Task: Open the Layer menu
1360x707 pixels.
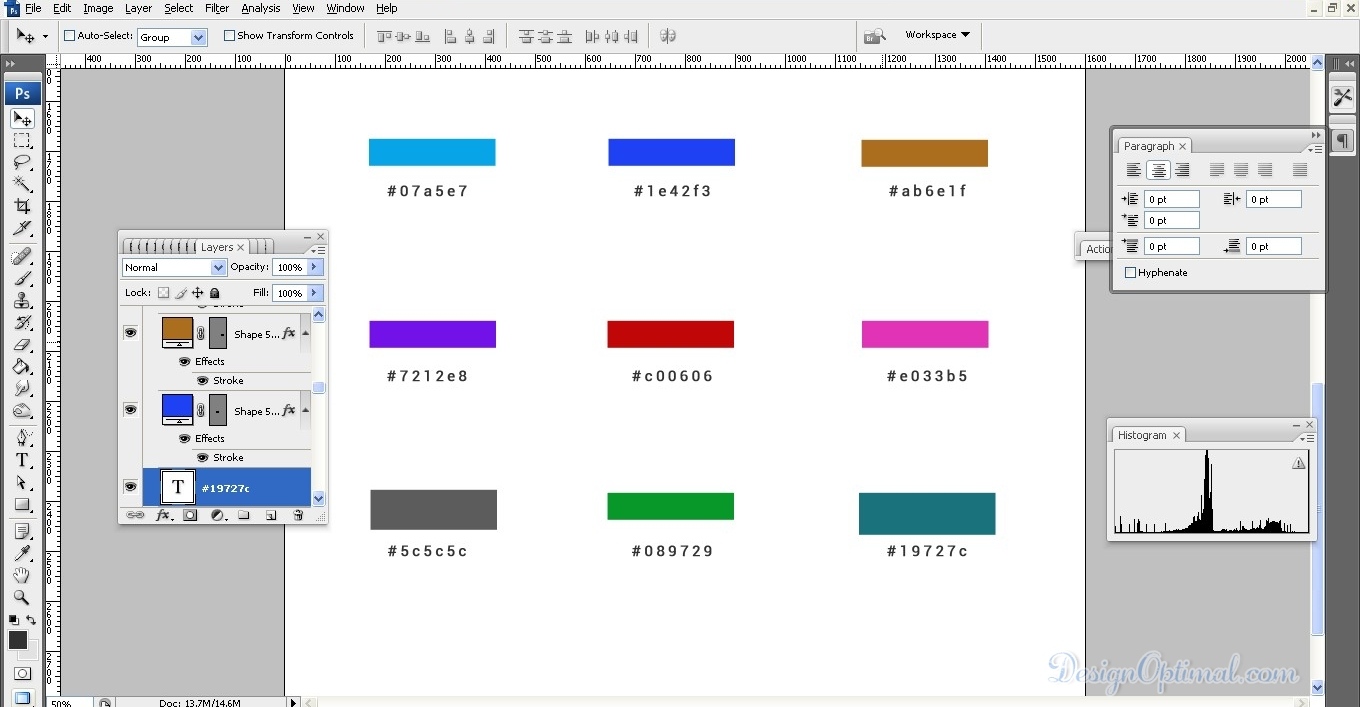Action: coord(138,8)
